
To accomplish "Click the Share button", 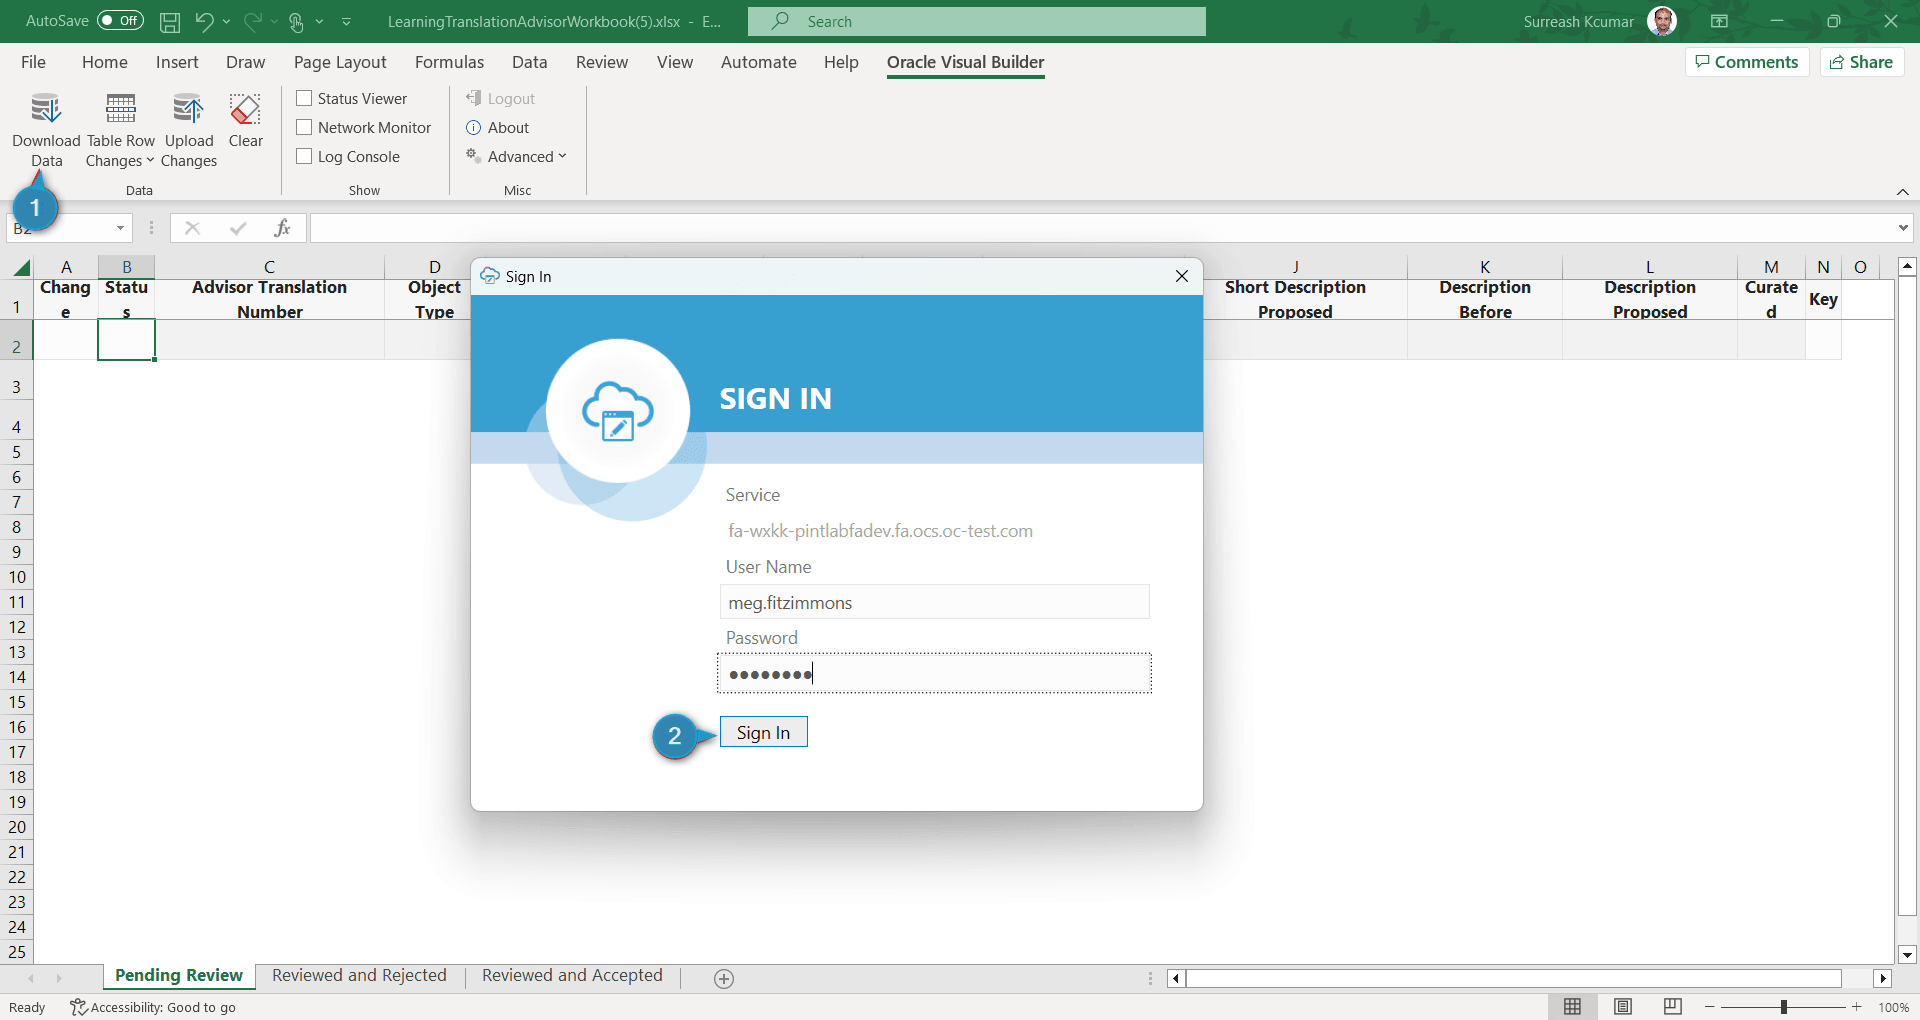I will point(1862,62).
